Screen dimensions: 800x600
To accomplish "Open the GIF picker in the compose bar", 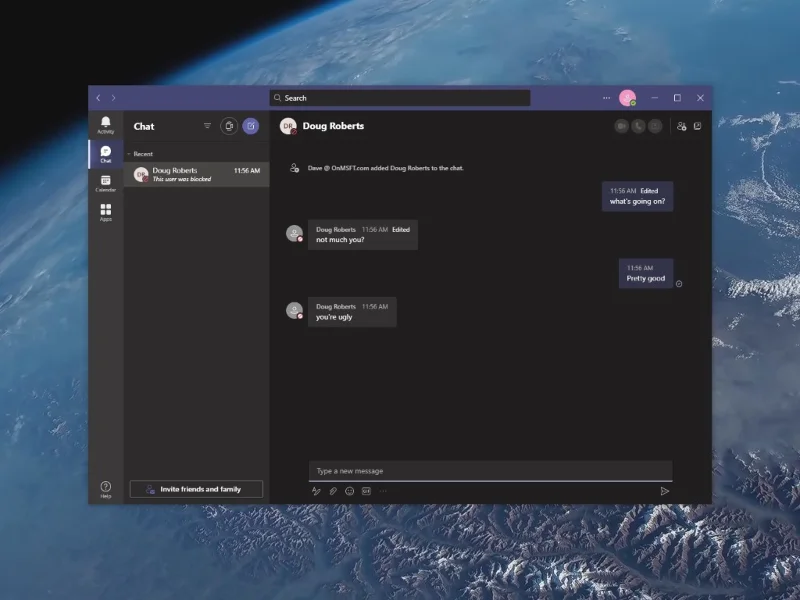I will 366,491.
